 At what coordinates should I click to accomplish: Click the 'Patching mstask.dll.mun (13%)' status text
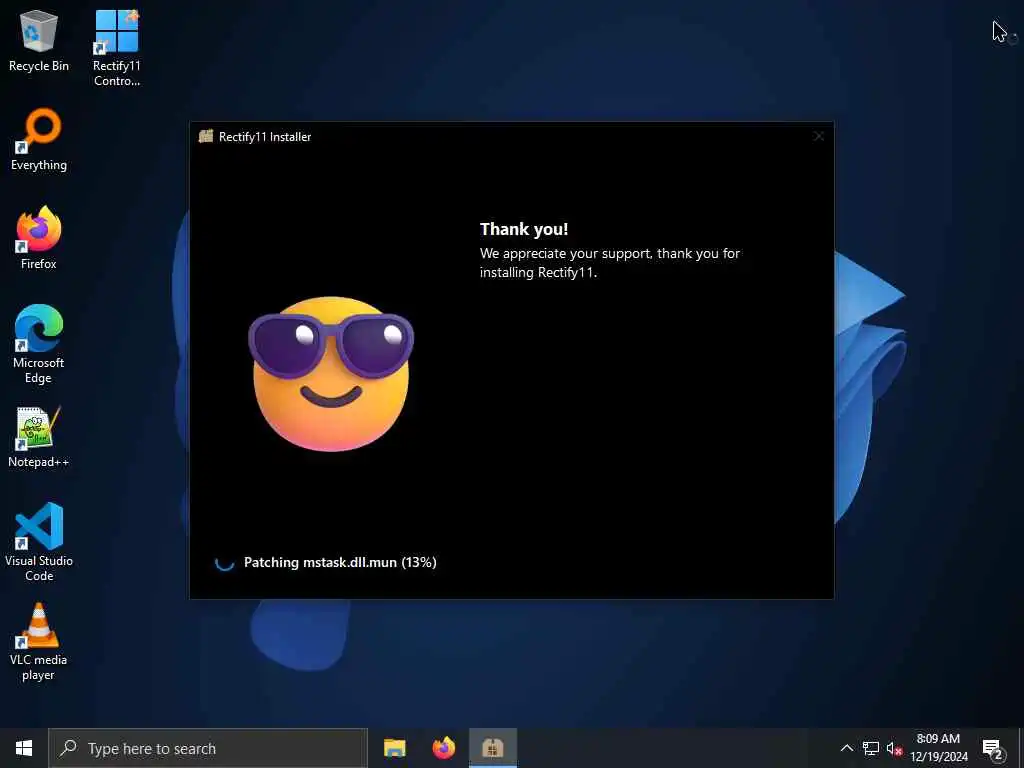click(340, 562)
